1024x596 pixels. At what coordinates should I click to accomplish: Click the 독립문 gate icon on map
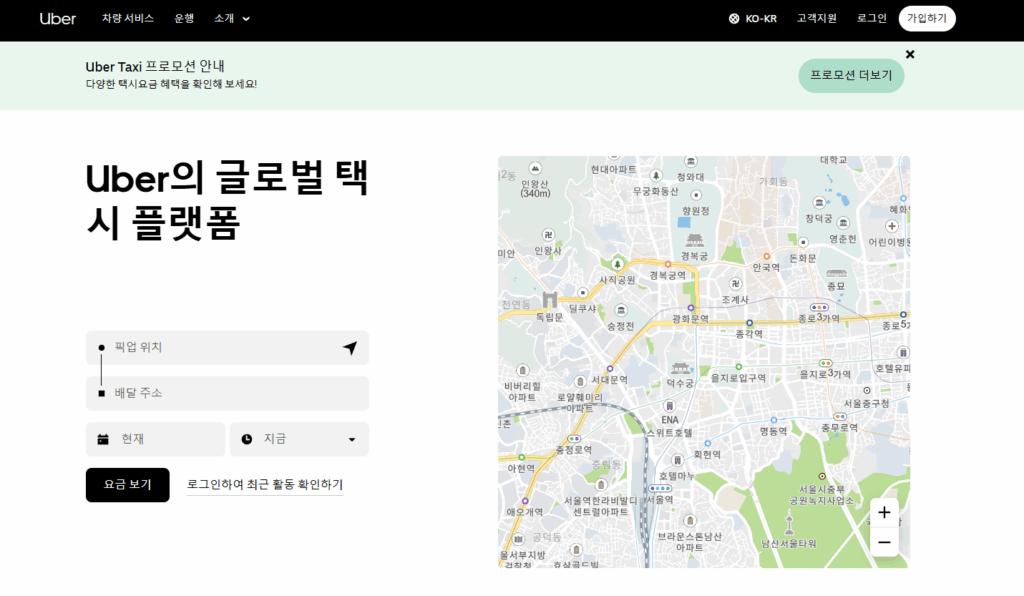click(x=550, y=300)
